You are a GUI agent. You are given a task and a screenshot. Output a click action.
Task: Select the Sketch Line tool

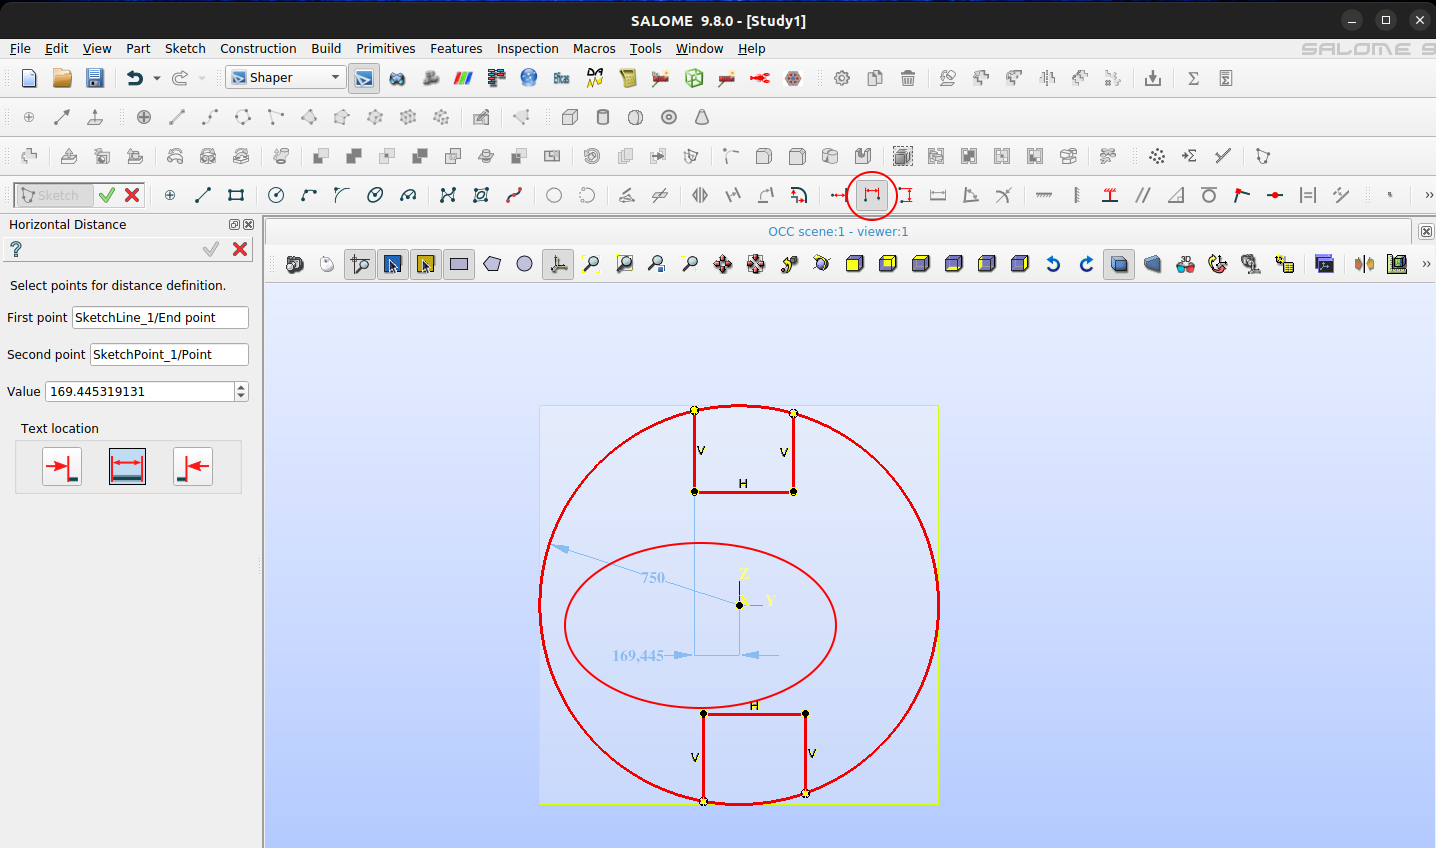coord(203,195)
